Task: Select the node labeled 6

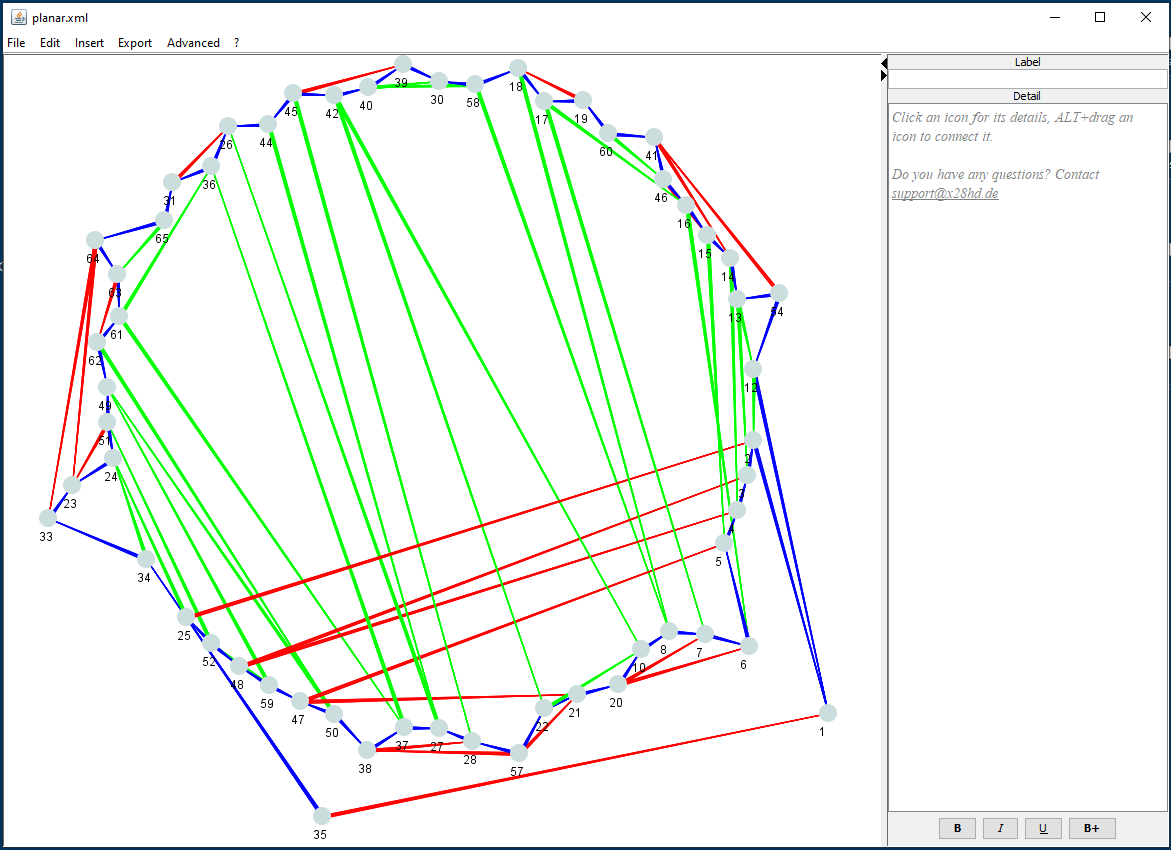Action: coord(749,646)
